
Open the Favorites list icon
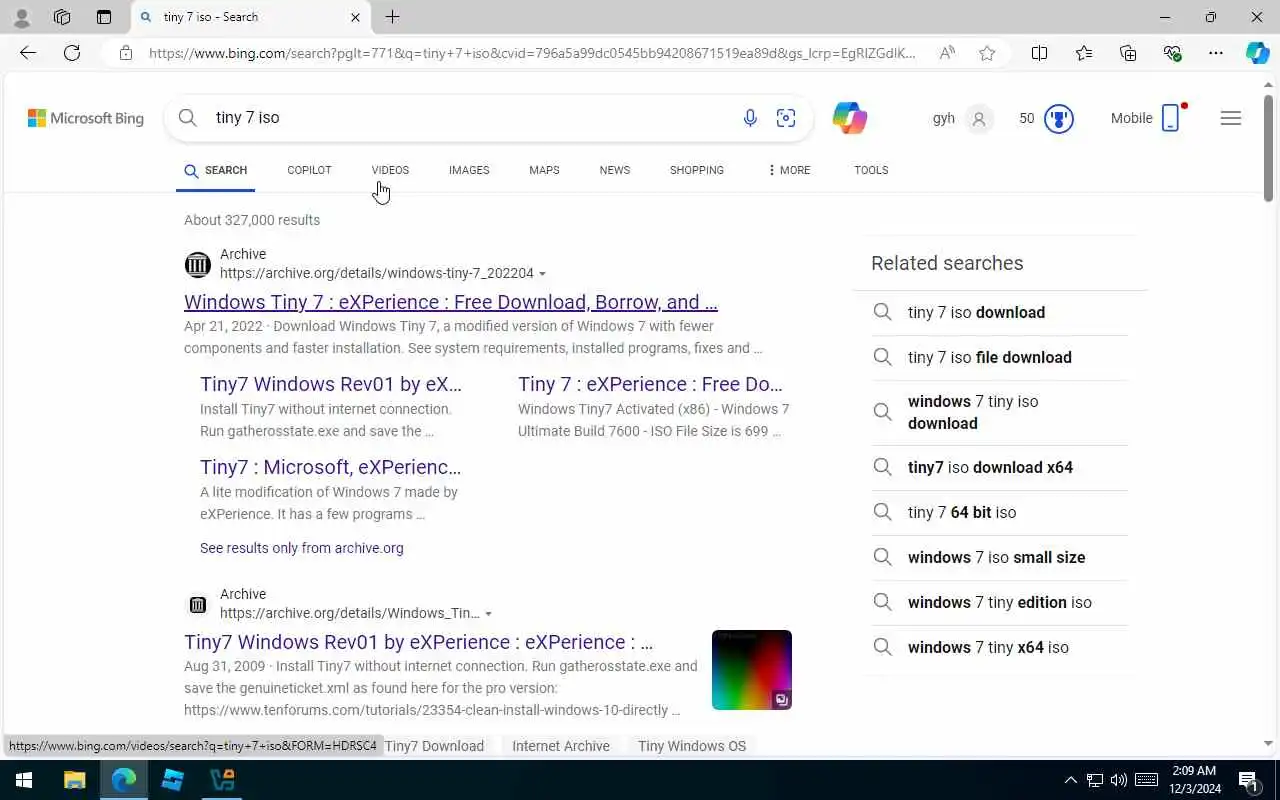(x=1084, y=53)
